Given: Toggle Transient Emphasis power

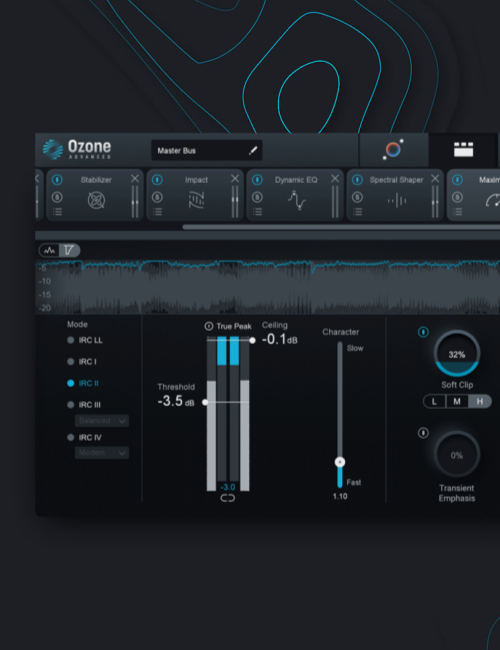Looking at the screenshot, I should pyautogui.click(x=423, y=433).
